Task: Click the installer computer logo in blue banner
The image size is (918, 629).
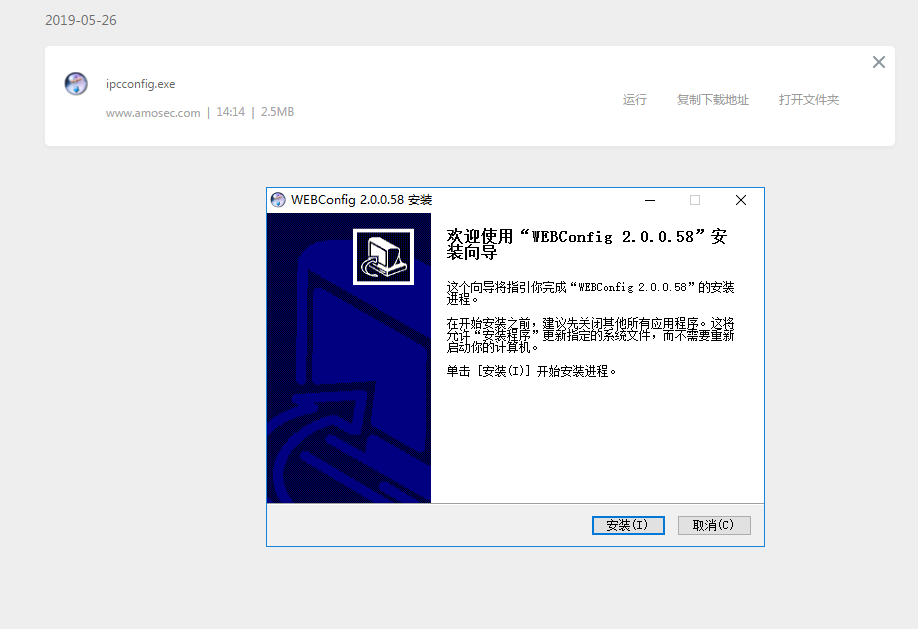Action: 383,257
